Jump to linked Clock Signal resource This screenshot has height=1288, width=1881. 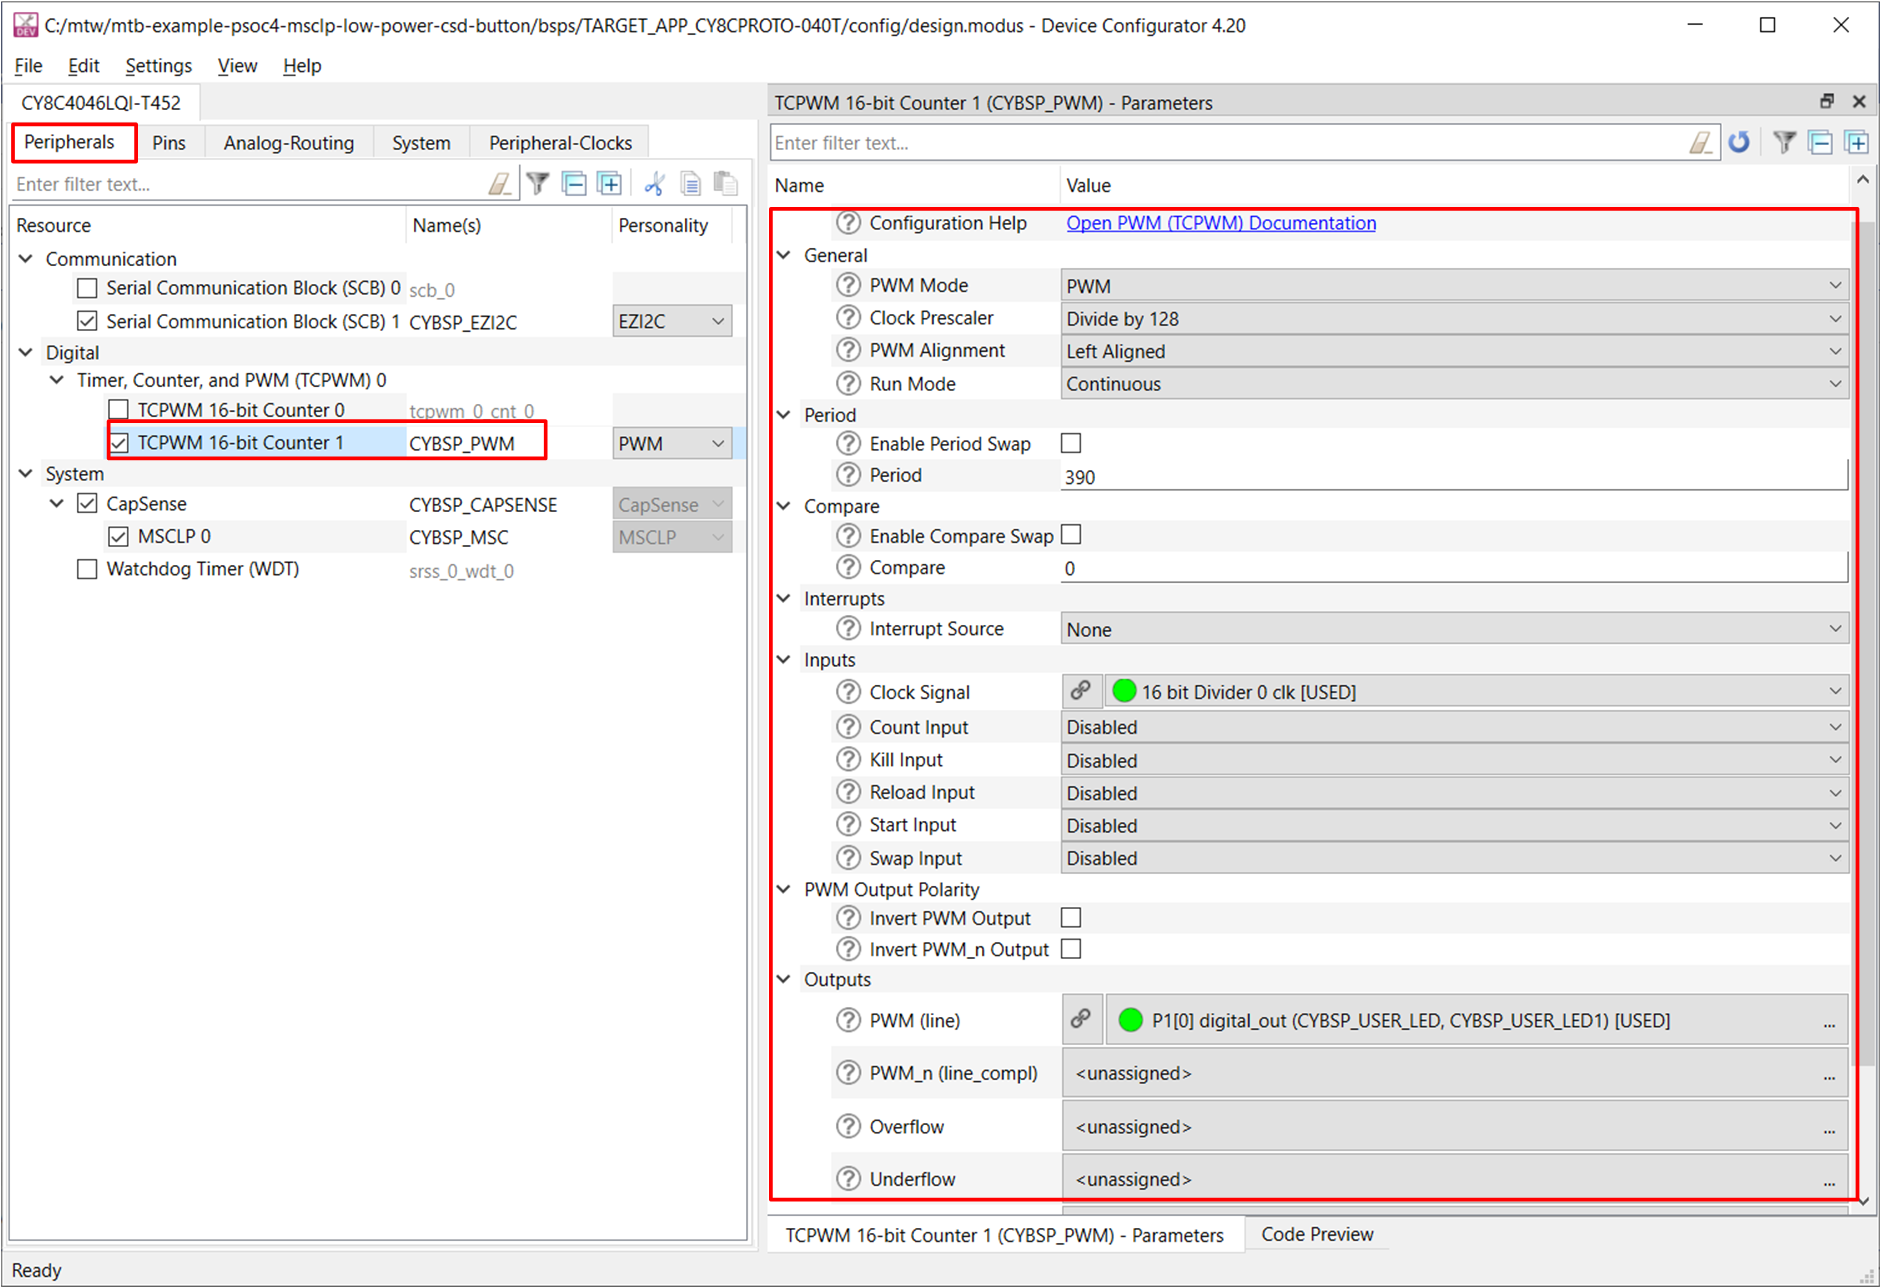click(x=1081, y=691)
